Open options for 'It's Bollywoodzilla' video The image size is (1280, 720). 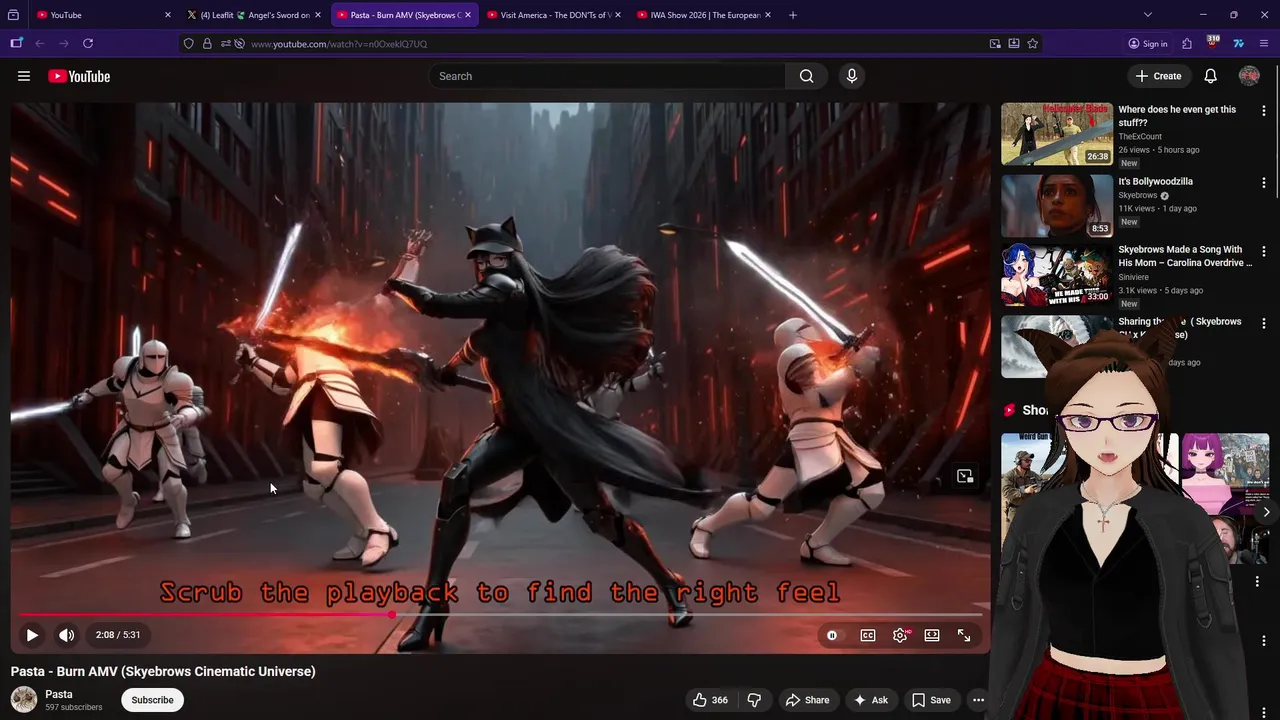point(1263,183)
